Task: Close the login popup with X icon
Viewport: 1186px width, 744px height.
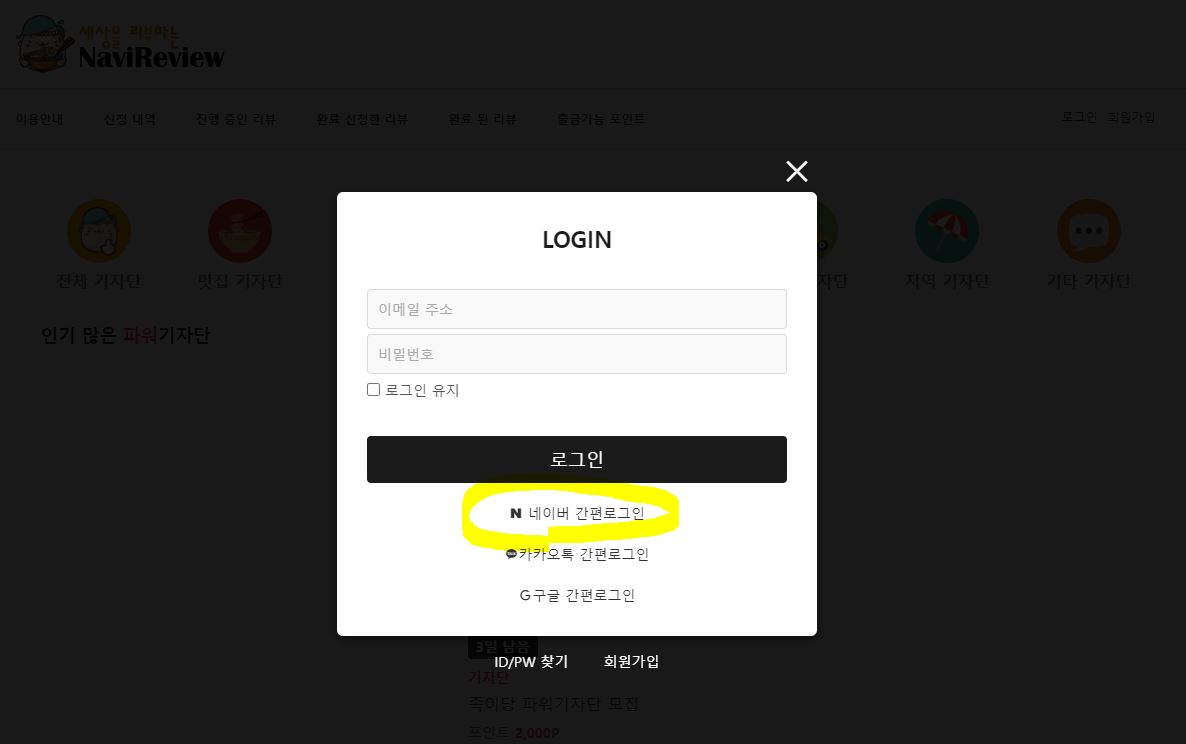Action: [x=796, y=172]
